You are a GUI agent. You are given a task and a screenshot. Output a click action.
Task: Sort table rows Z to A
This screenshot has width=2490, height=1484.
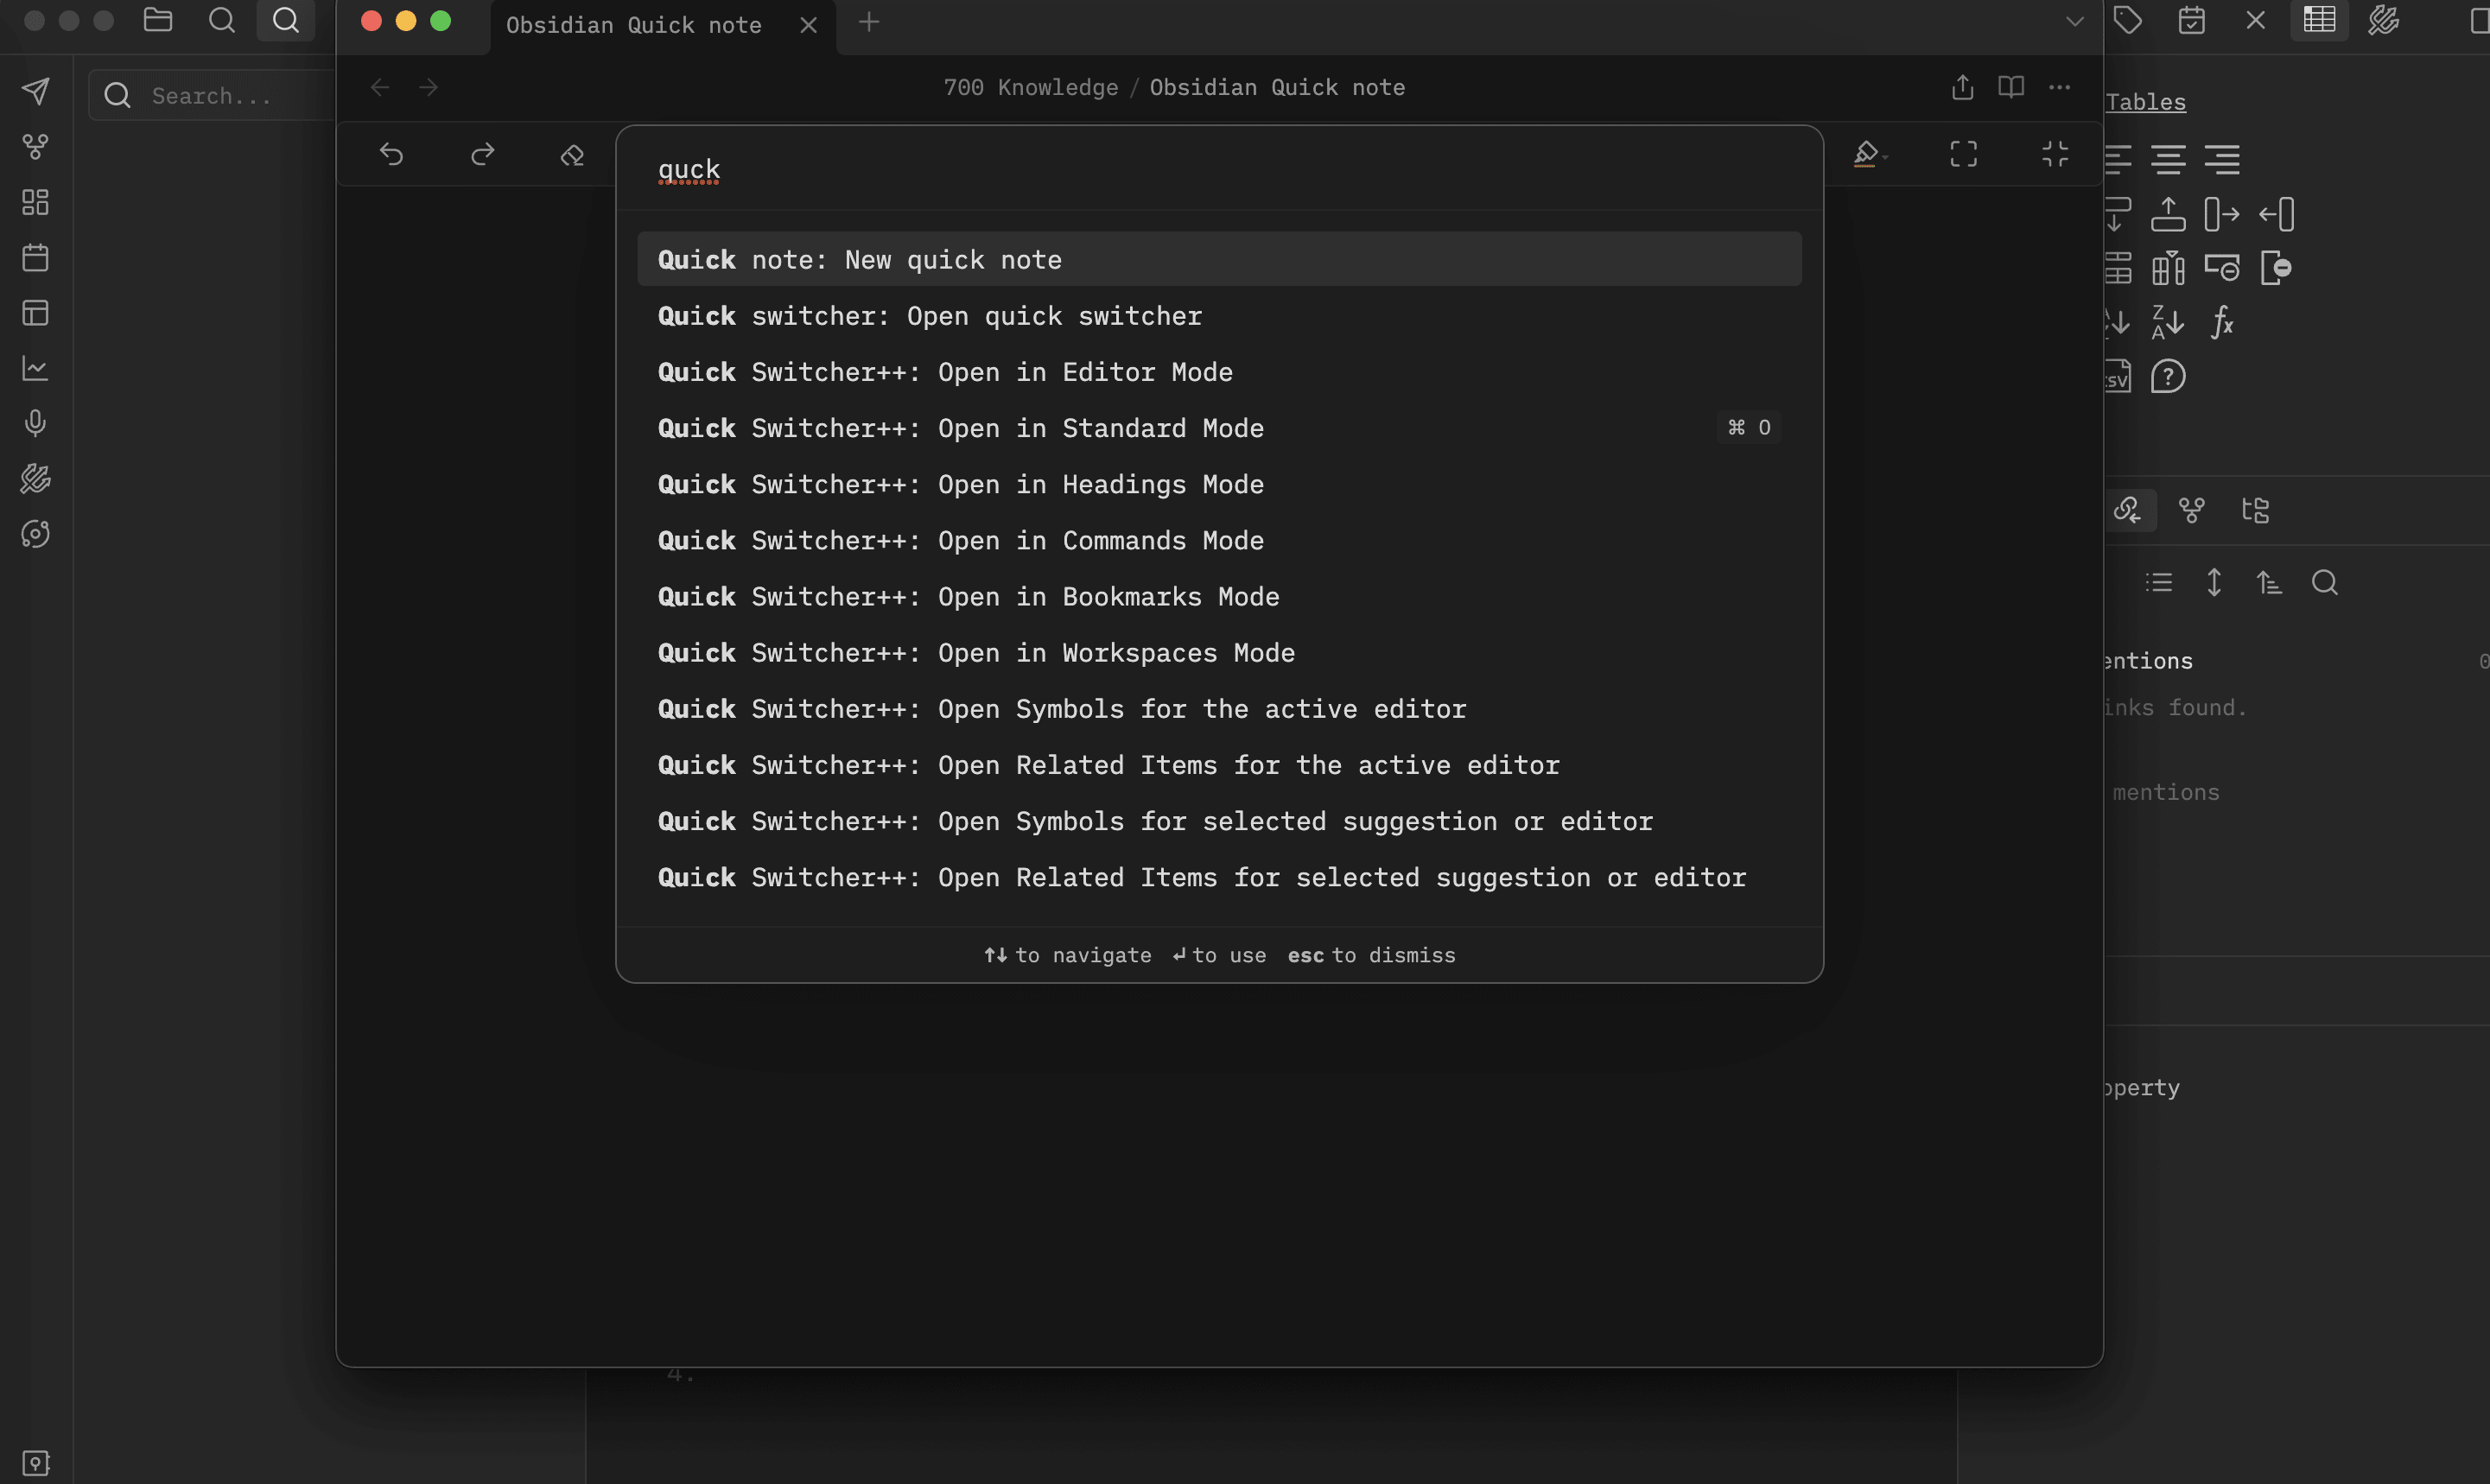[x=2169, y=322]
